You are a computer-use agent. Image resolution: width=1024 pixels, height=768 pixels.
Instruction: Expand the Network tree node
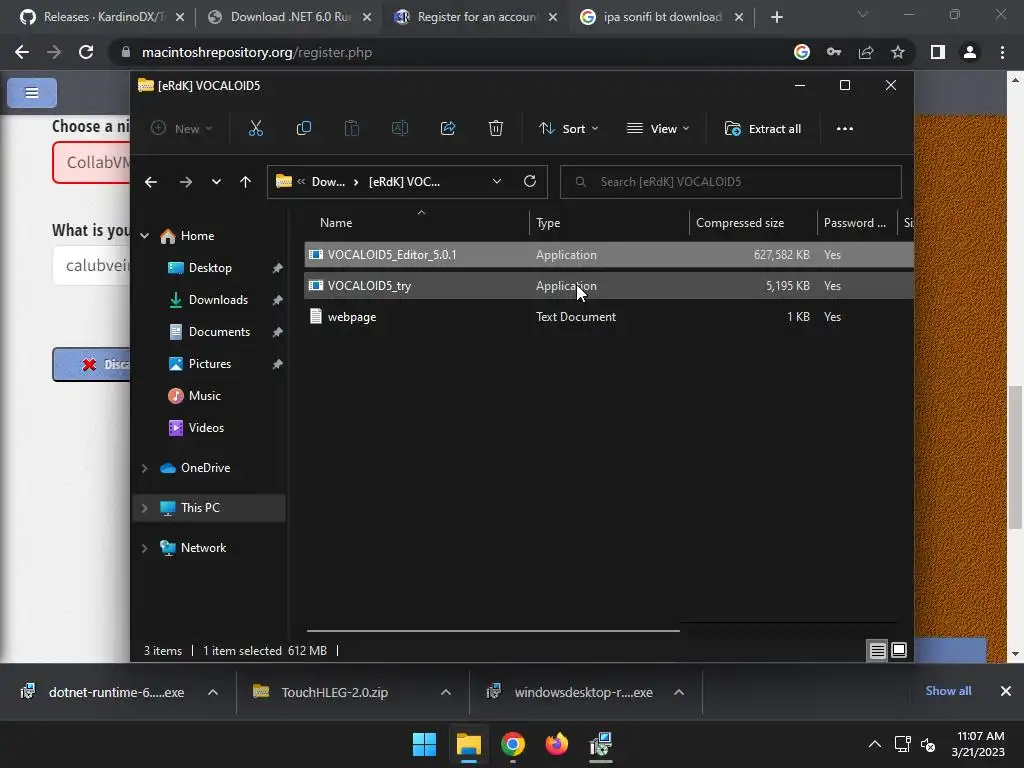144,549
